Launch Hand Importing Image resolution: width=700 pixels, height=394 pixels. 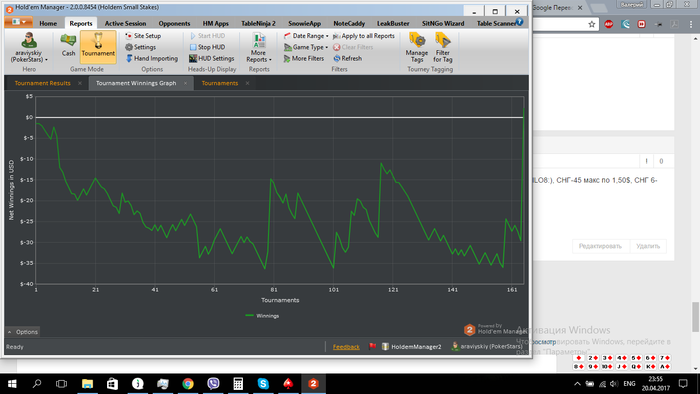pos(152,58)
